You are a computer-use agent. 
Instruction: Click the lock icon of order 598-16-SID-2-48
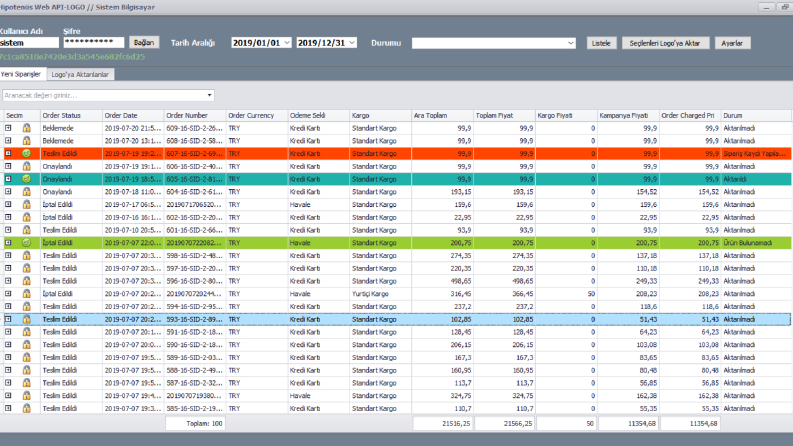coord(26,255)
